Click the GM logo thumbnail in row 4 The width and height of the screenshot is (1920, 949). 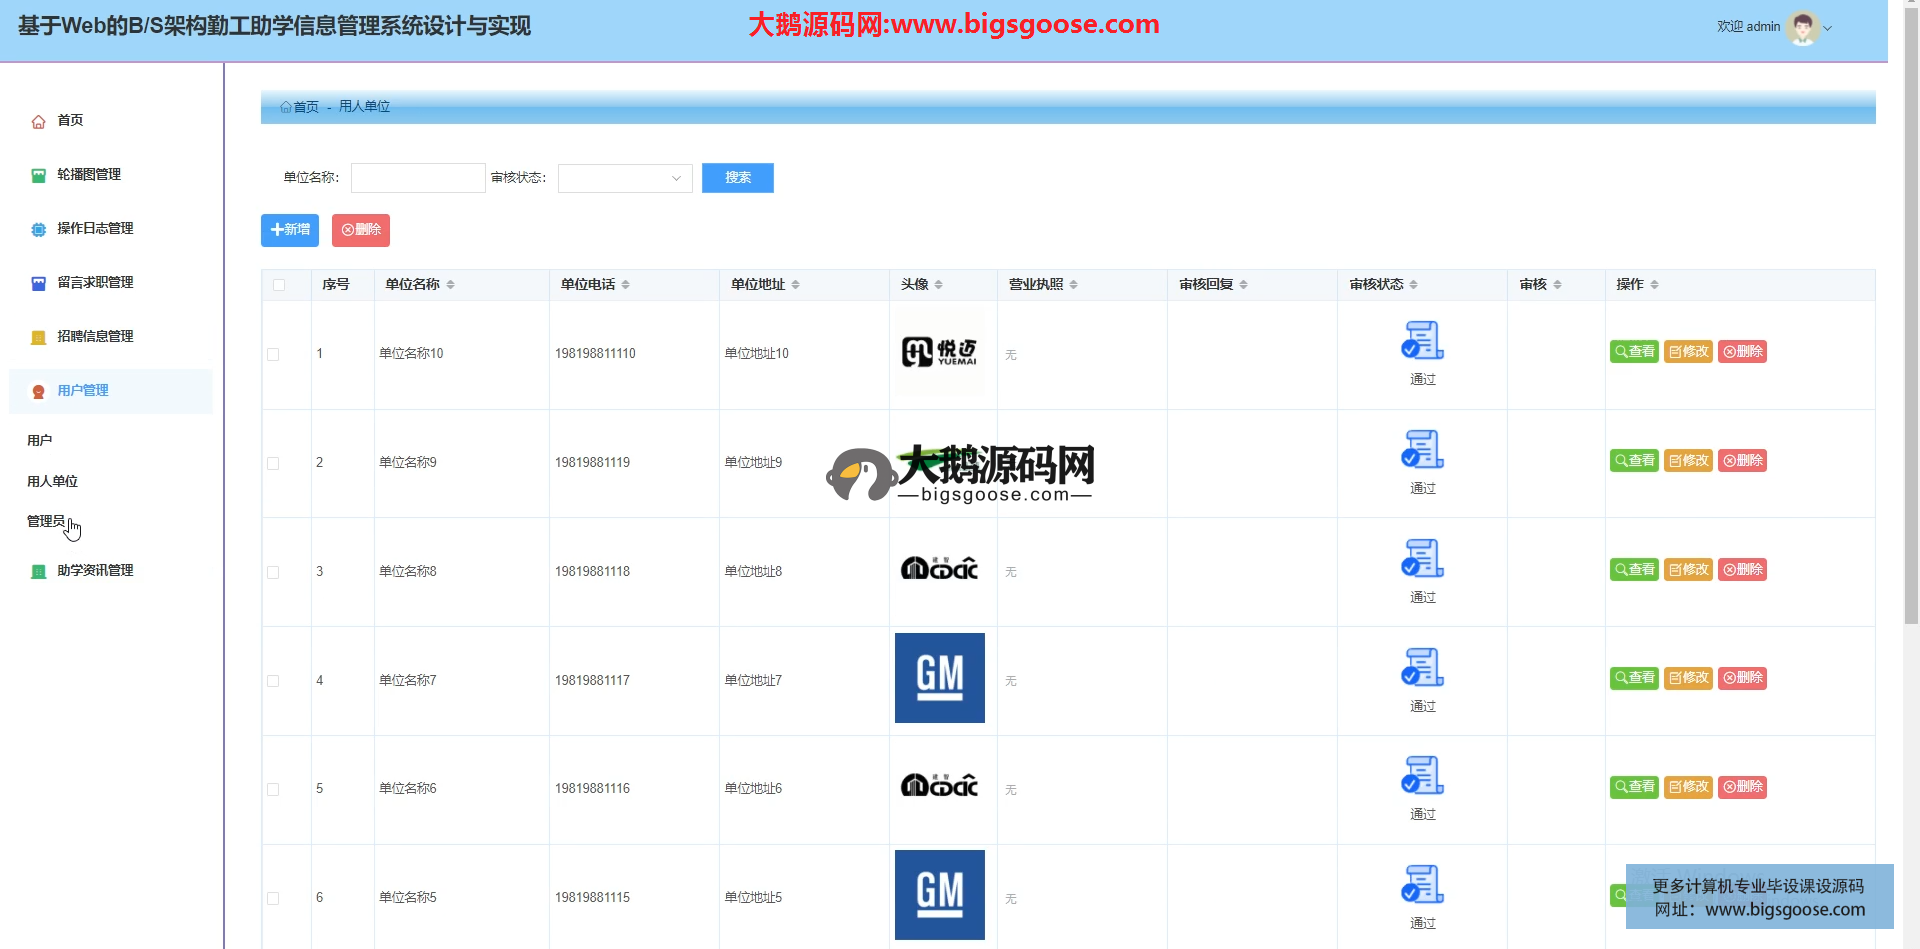pos(939,678)
